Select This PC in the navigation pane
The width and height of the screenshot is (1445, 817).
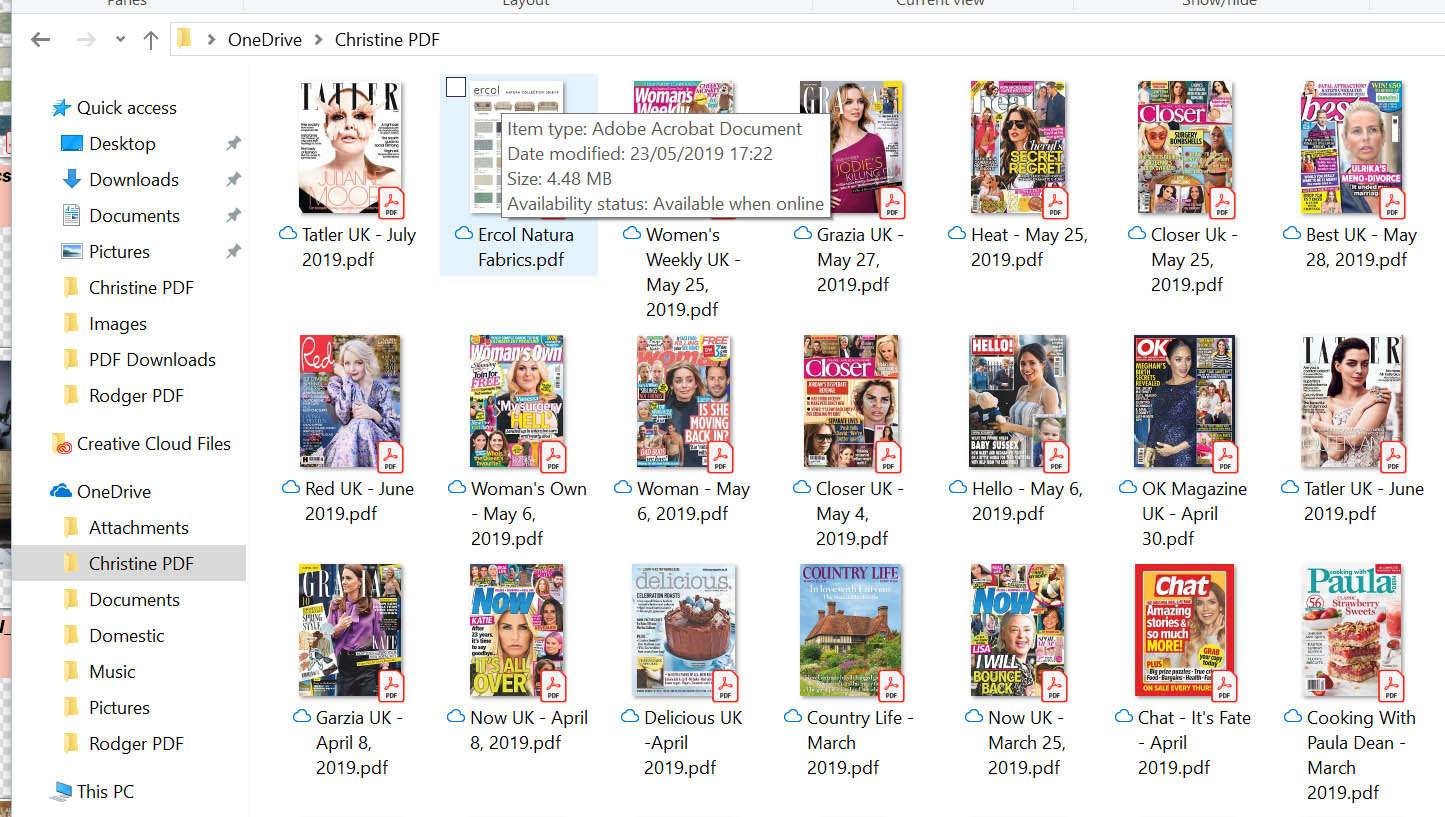click(105, 792)
